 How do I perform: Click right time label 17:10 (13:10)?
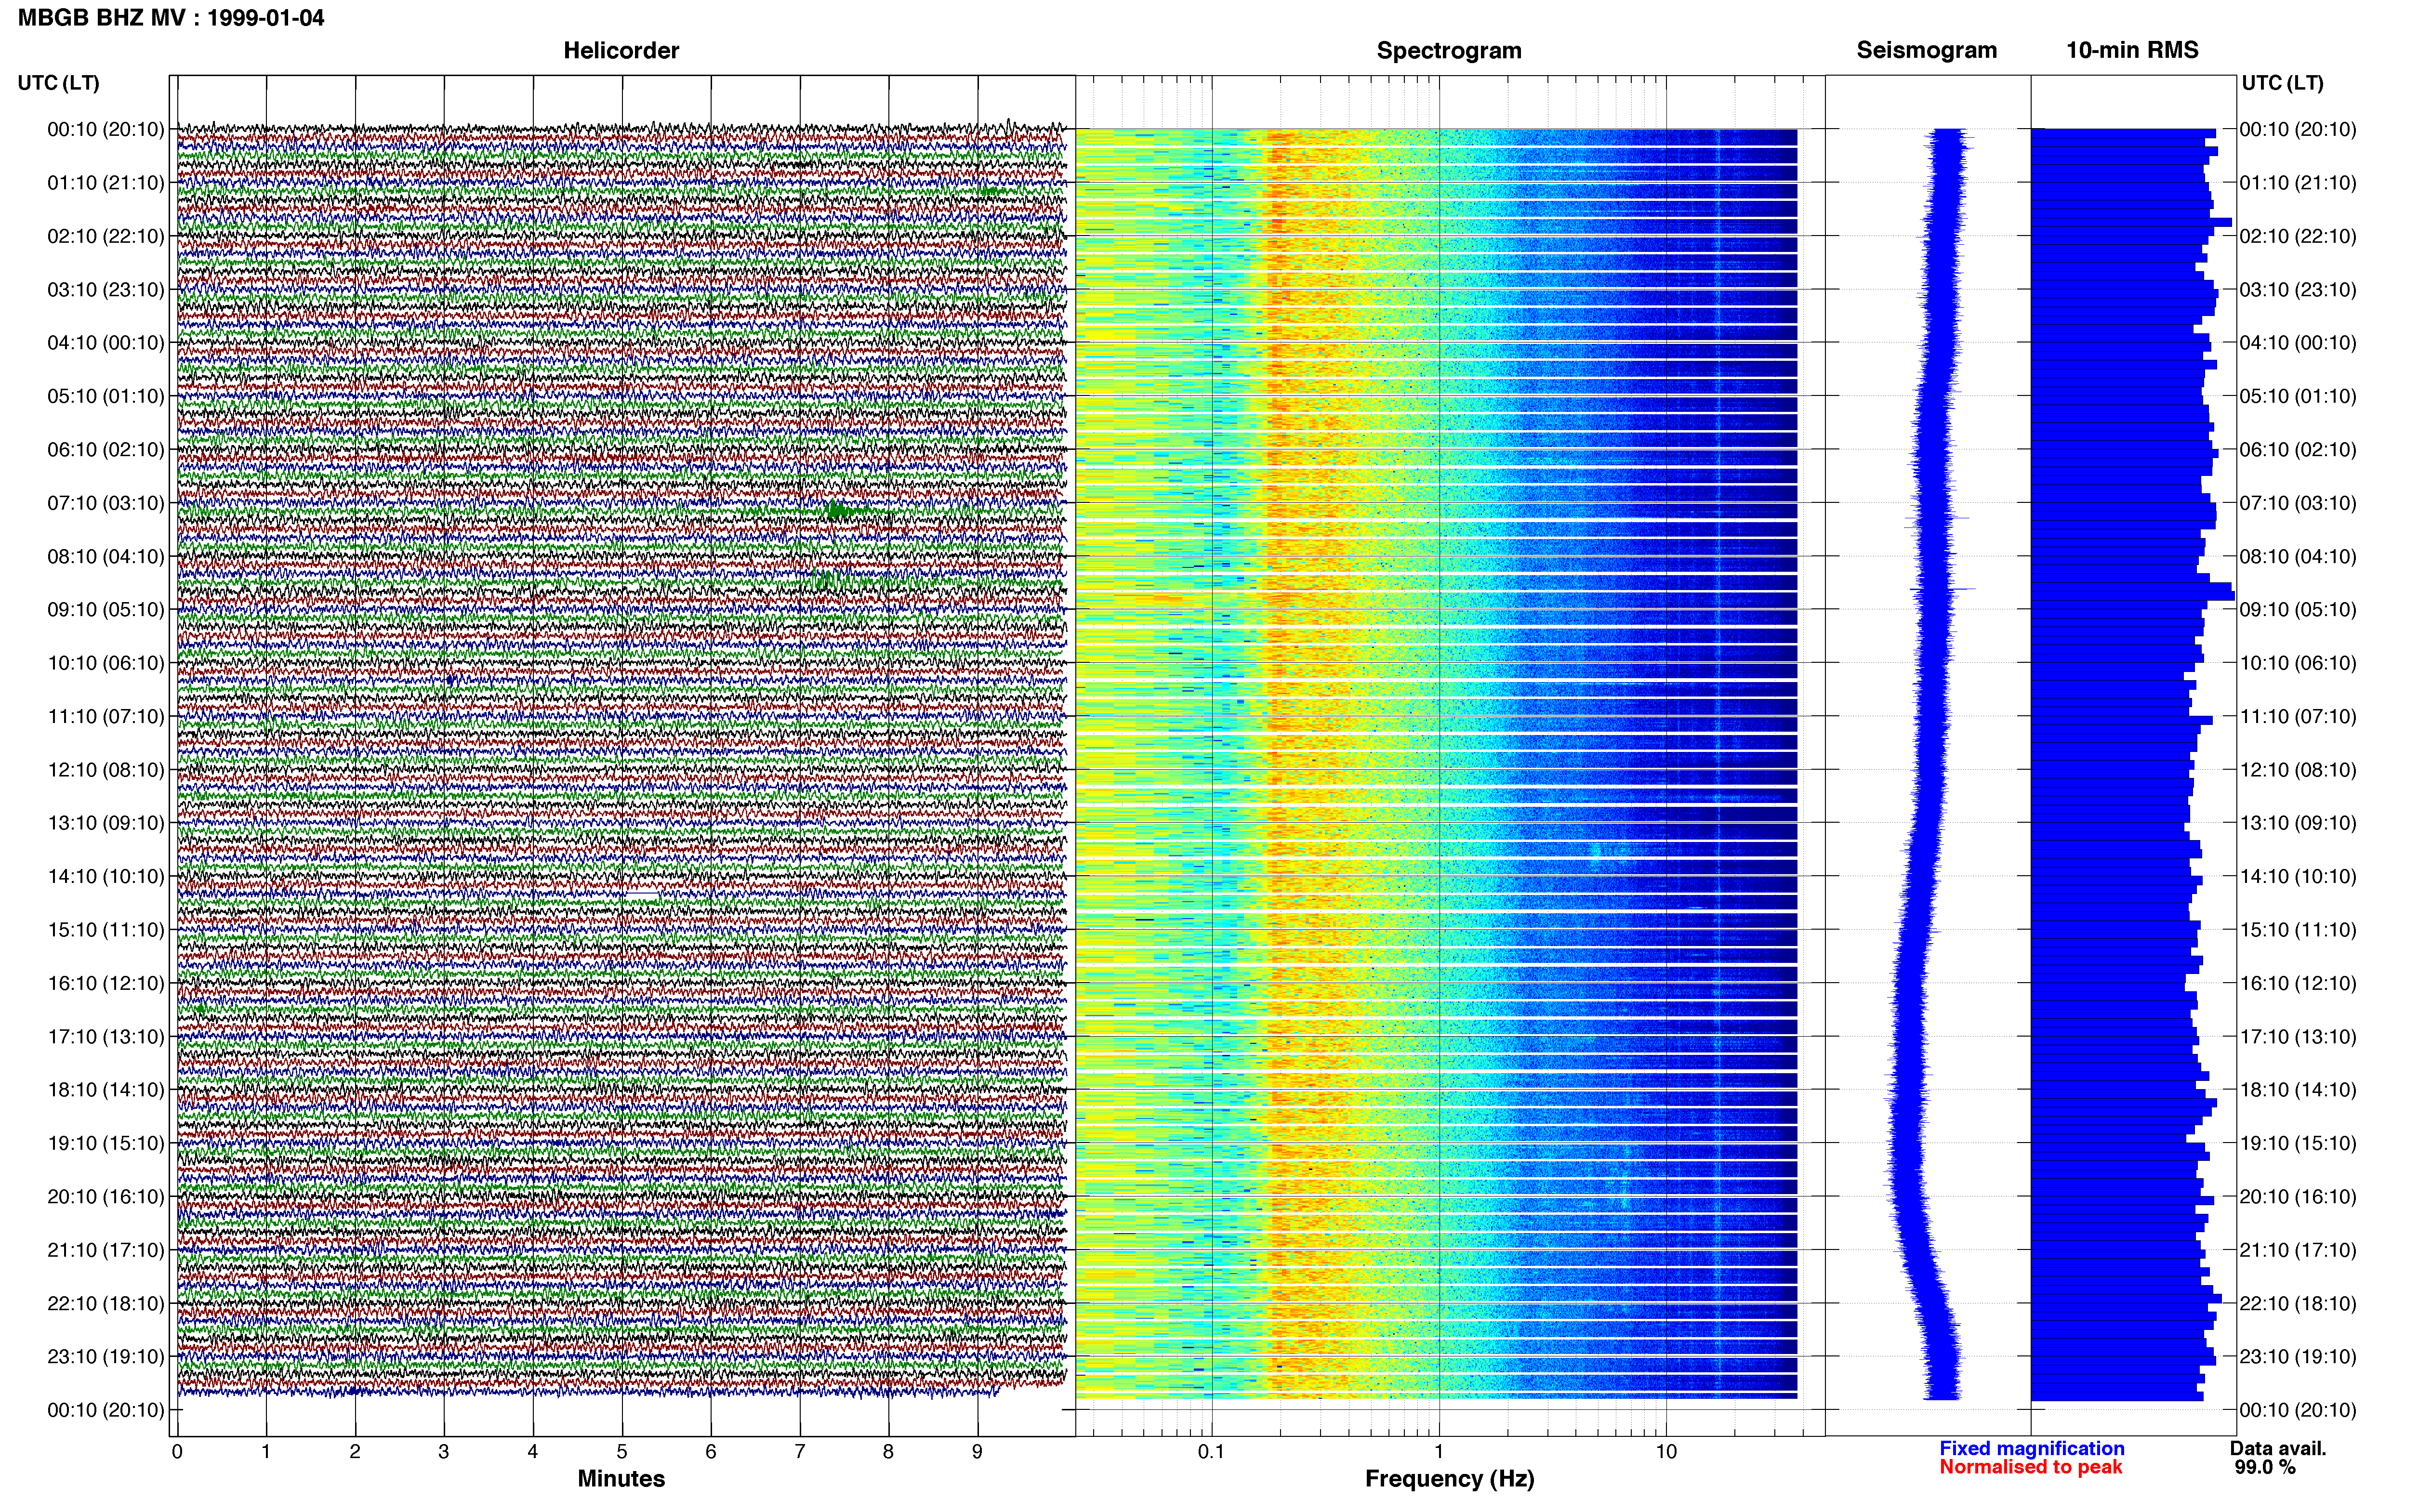2298,1037
